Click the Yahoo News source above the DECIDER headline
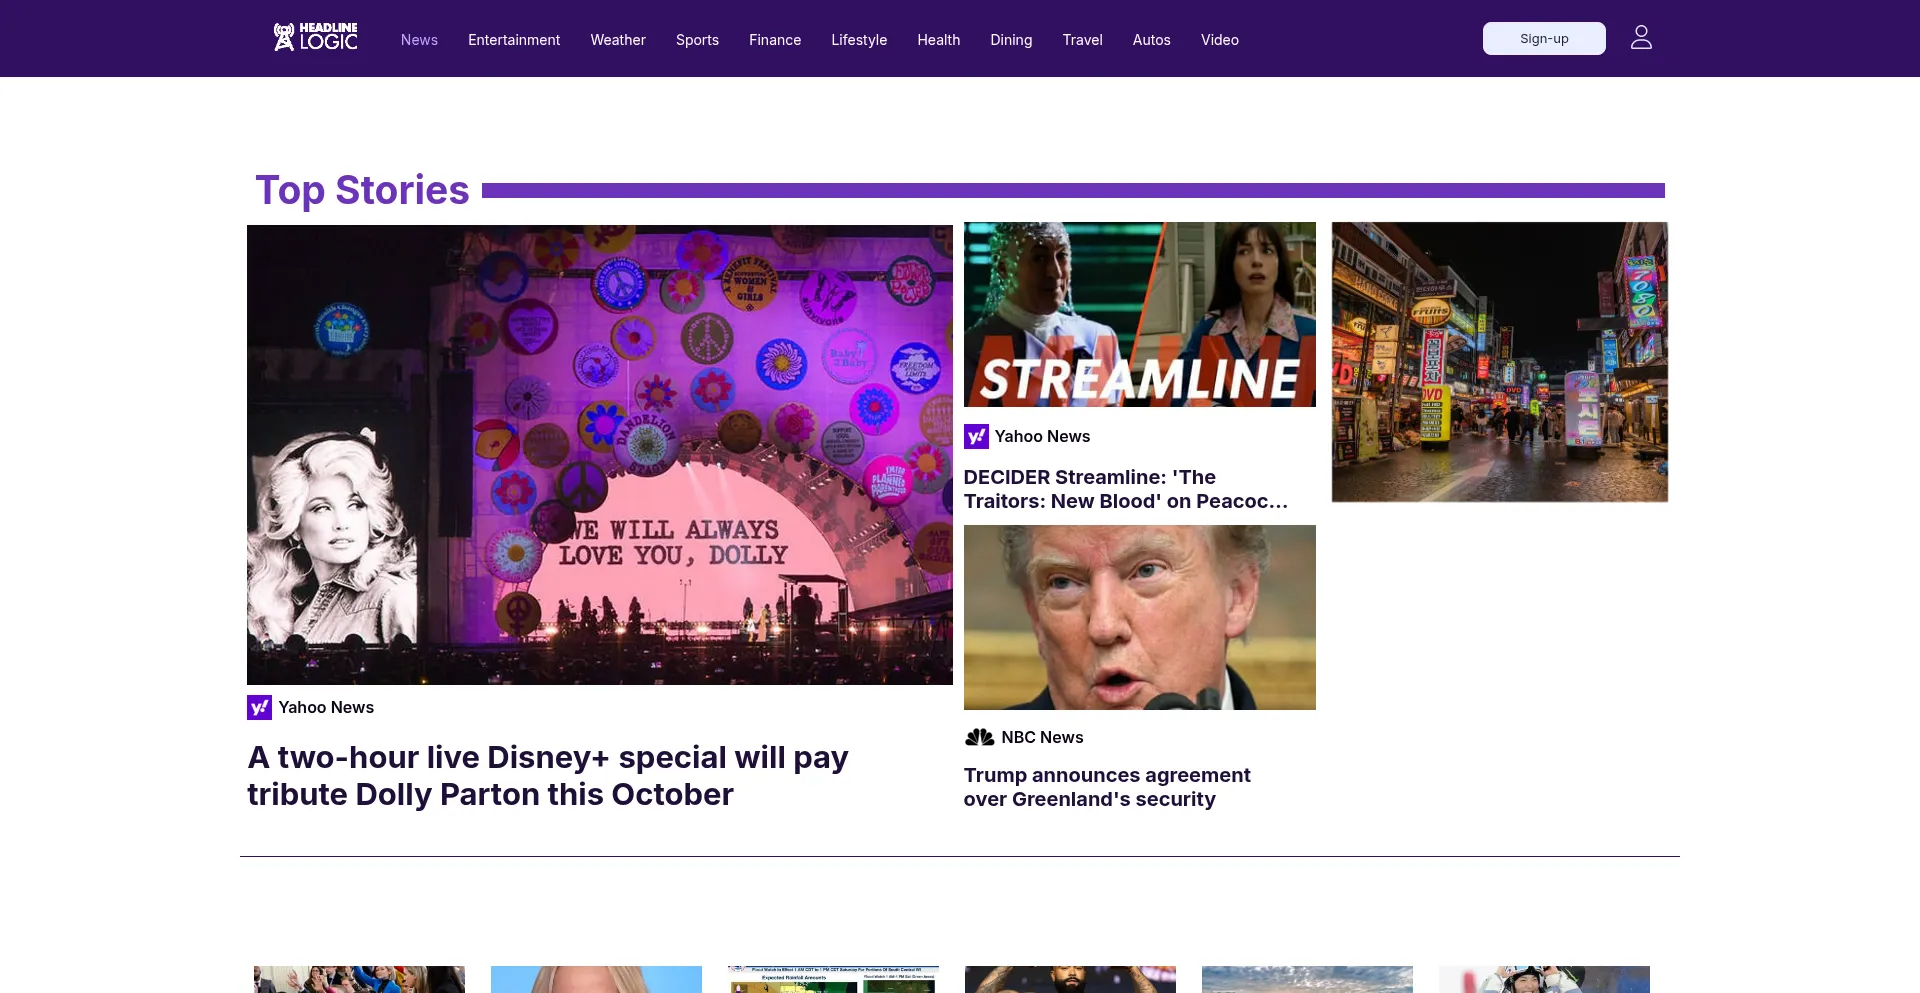 1042,436
